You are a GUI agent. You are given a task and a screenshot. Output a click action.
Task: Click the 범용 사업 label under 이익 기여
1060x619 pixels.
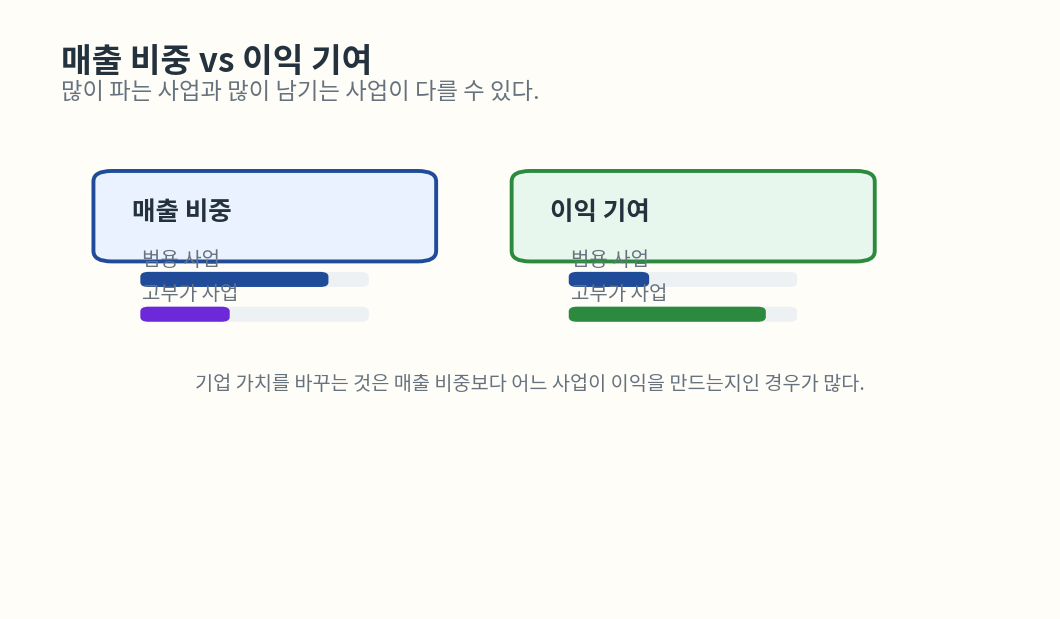coord(609,258)
